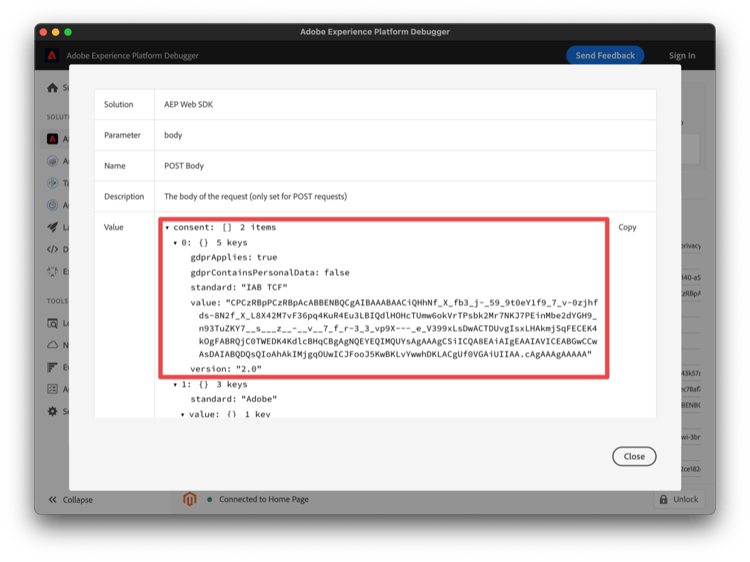The height and width of the screenshot is (562, 750).
Task: Click the green macOS zoom window button
Action: [68, 32]
